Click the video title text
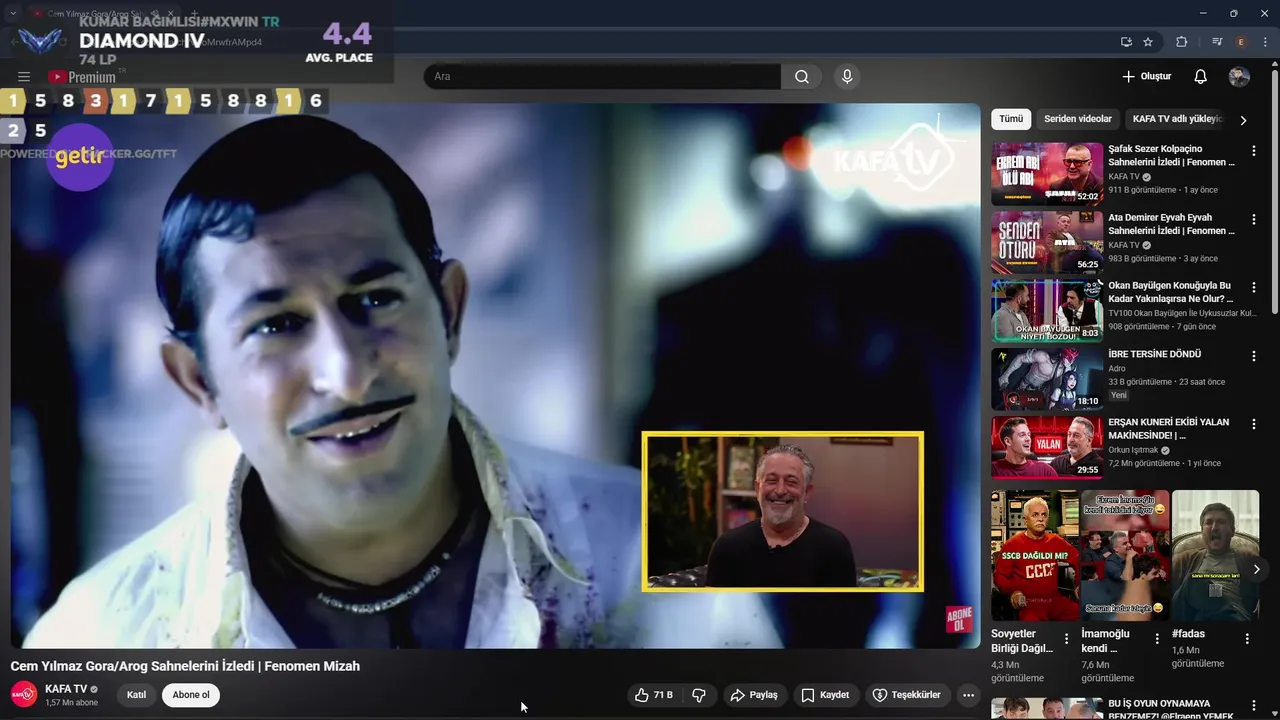This screenshot has width=1280, height=720. [185, 666]
